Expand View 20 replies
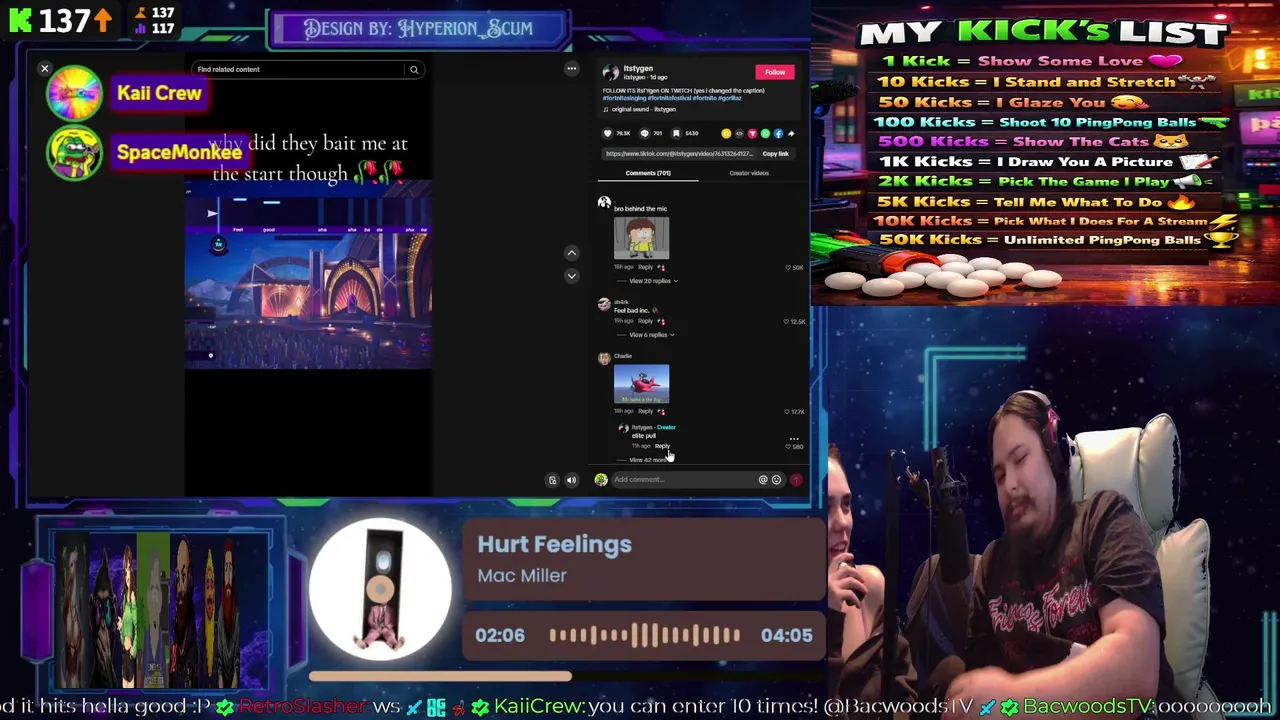 click(x=652, y=281)
